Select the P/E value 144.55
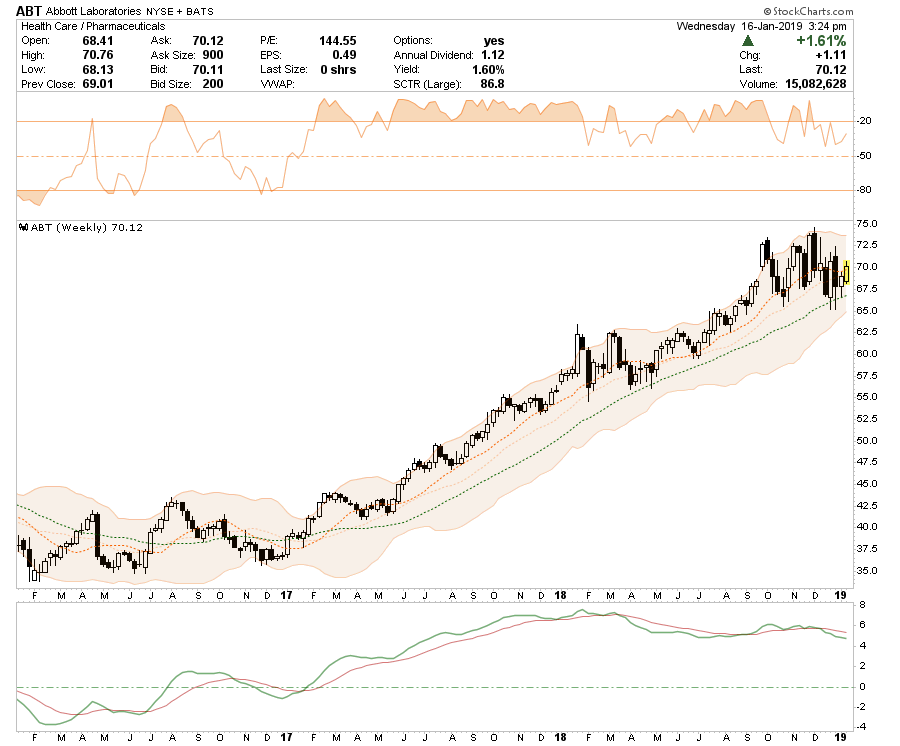This screenshot has height=746, width=900. click(x=338, y=41)
